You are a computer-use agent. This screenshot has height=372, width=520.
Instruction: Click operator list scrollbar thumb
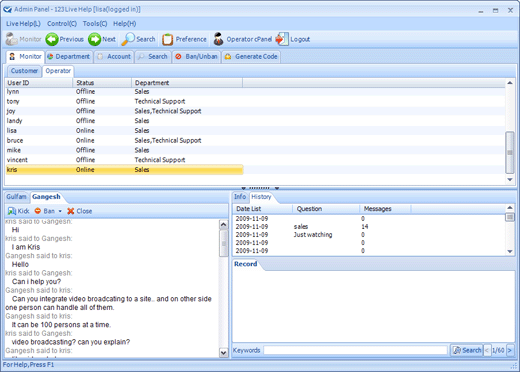click(x=510, y=152)
